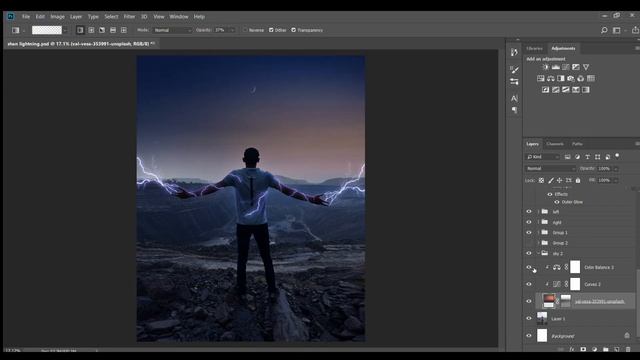Image resolution: width=640 pixels, height=360 pixels.
Task: Hide the Color Balance 1 layer
Action: coord(529,267)
